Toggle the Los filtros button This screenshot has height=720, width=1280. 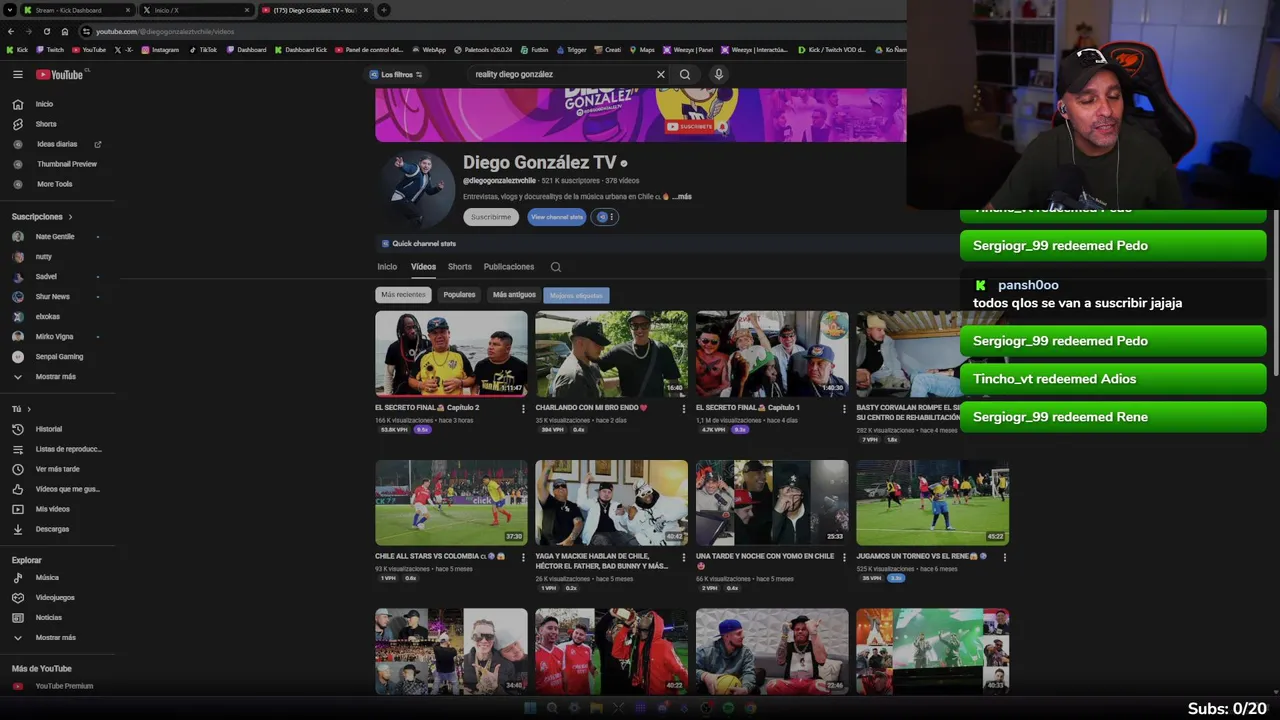(396, 74)
